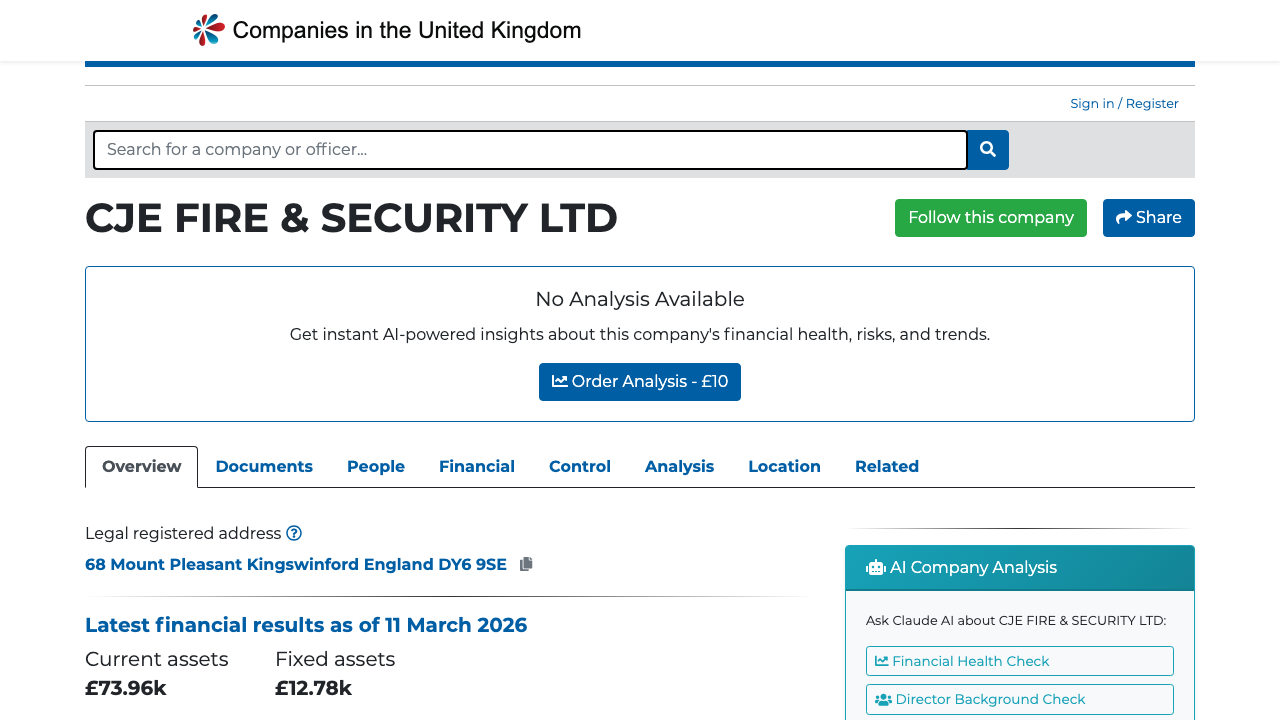Switch to the Control tab

point(579,466)
